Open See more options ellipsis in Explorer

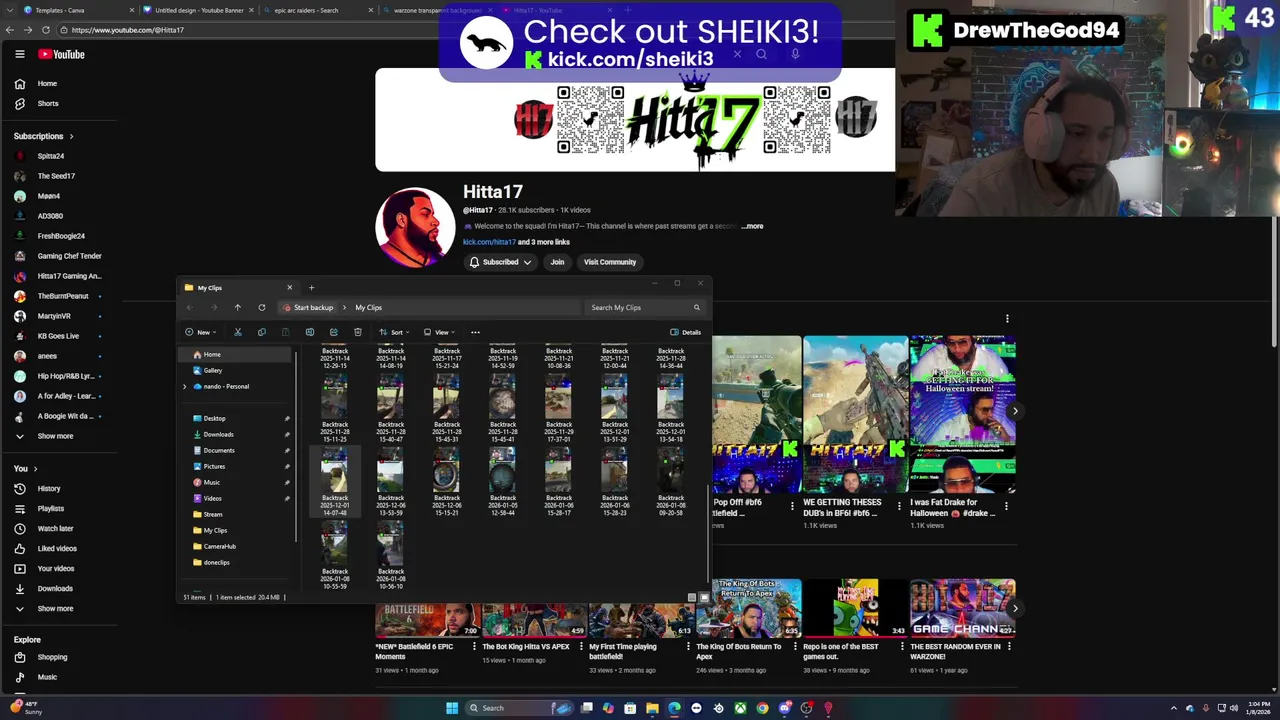coord(475,332)
